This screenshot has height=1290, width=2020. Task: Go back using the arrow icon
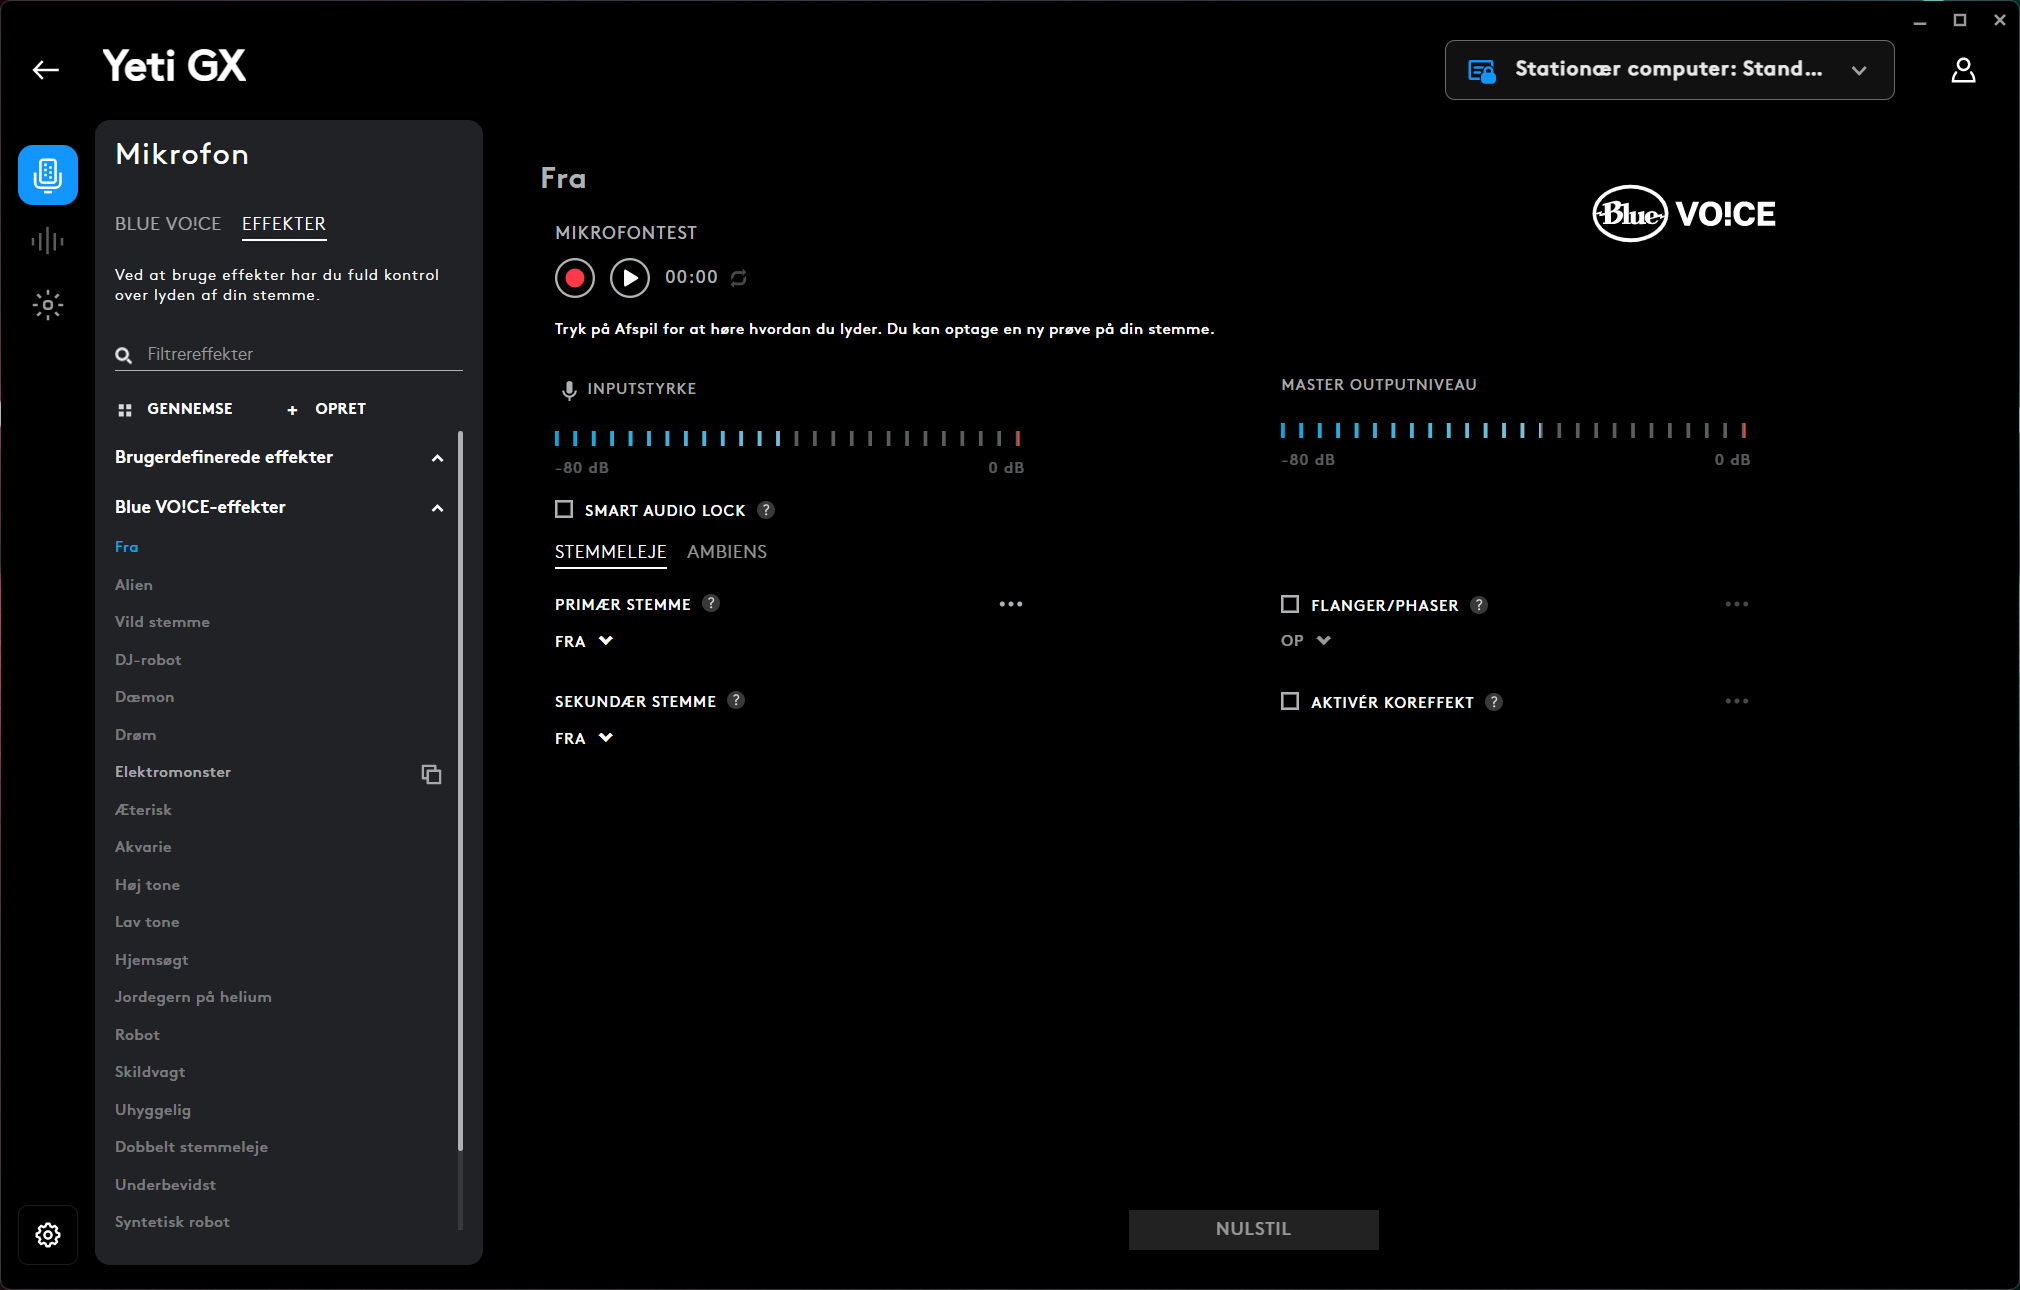[46, 69]
